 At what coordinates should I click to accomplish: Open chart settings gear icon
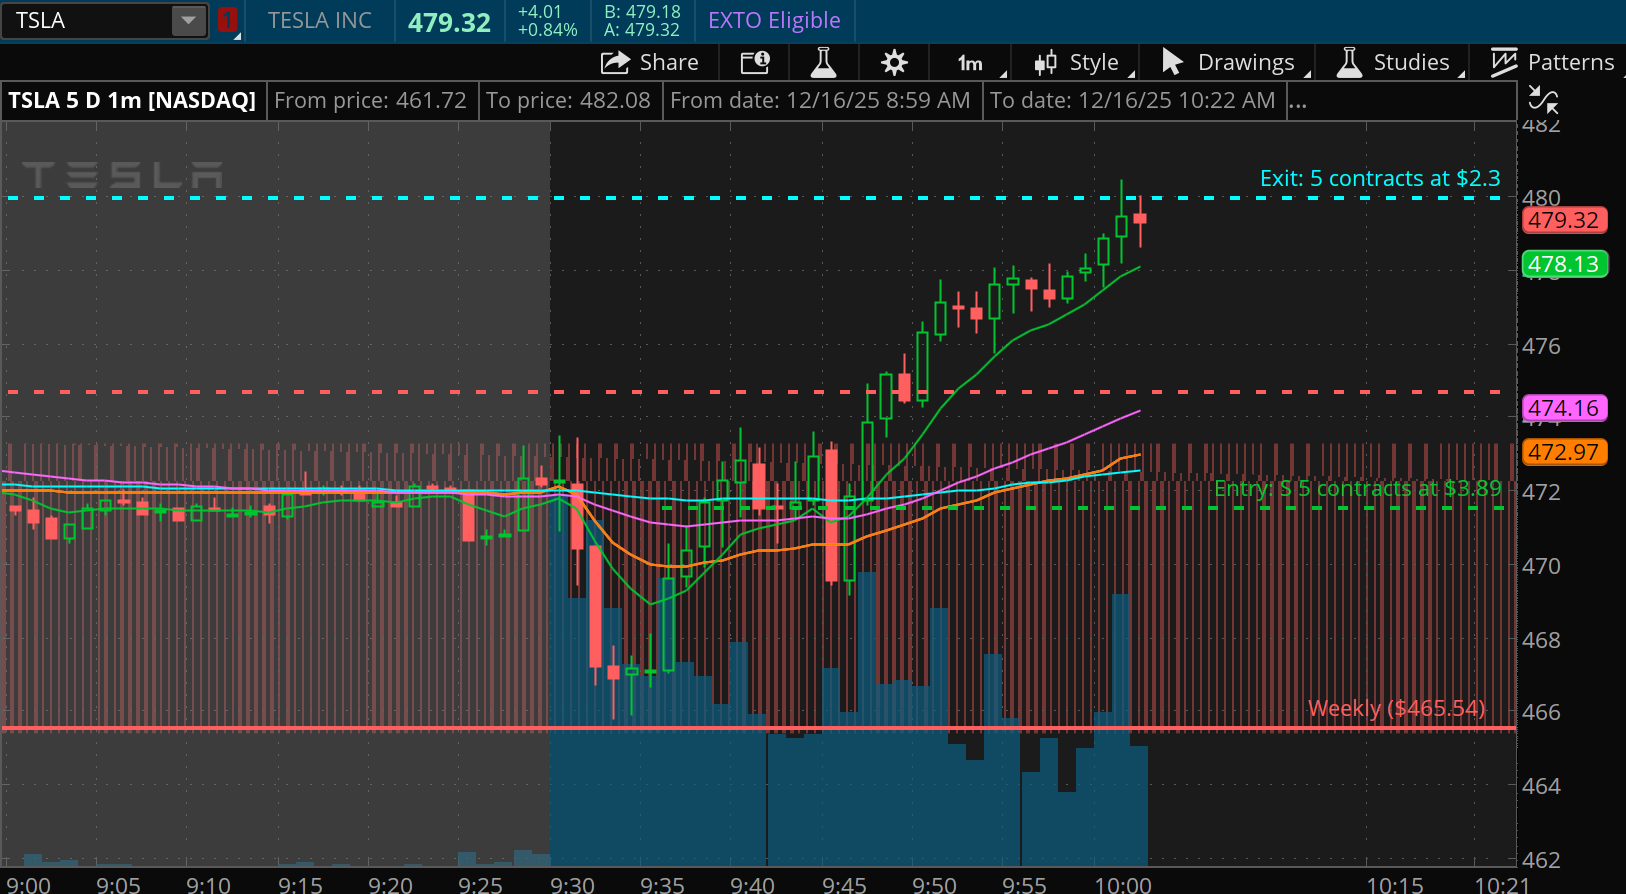[x=894, y=63]
